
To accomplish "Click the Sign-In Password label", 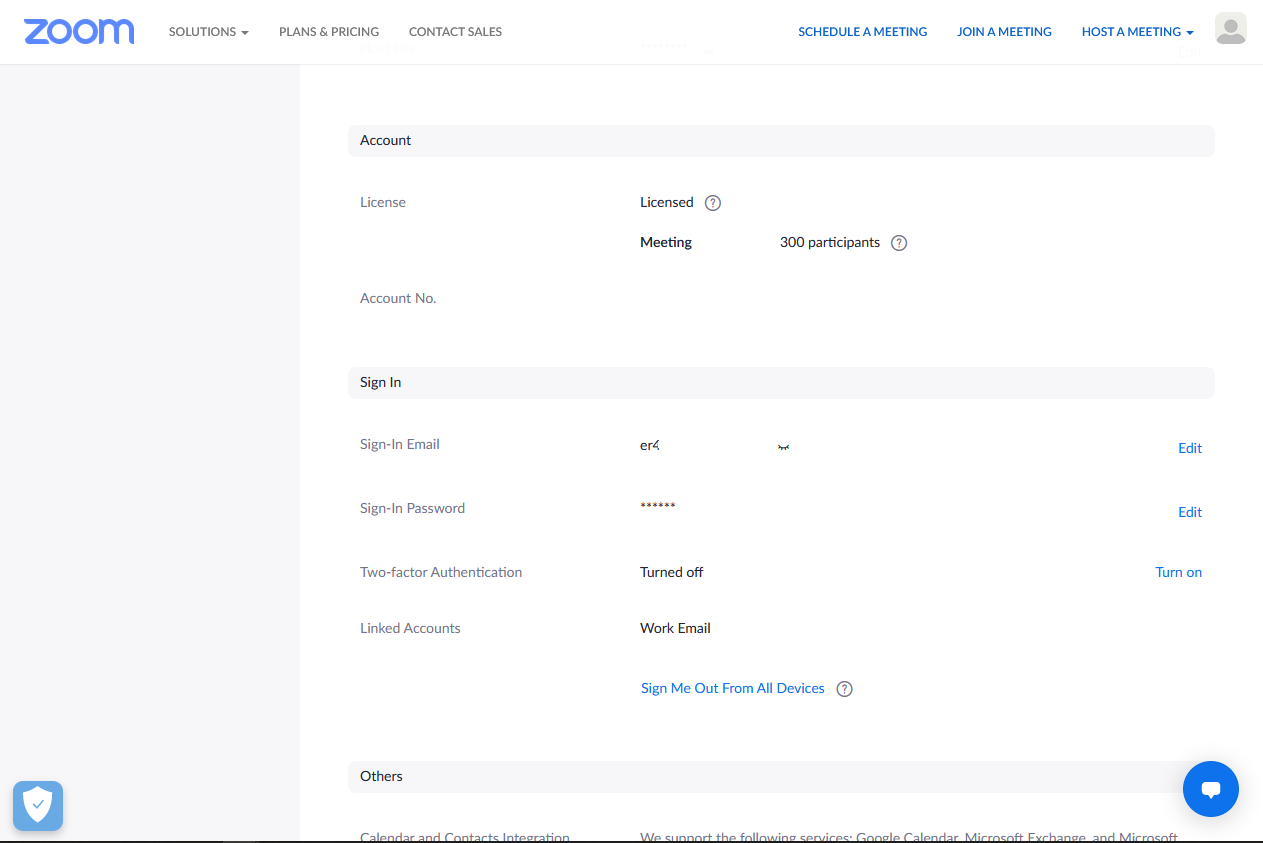I will pyautogui.click(x=412, y=508).
